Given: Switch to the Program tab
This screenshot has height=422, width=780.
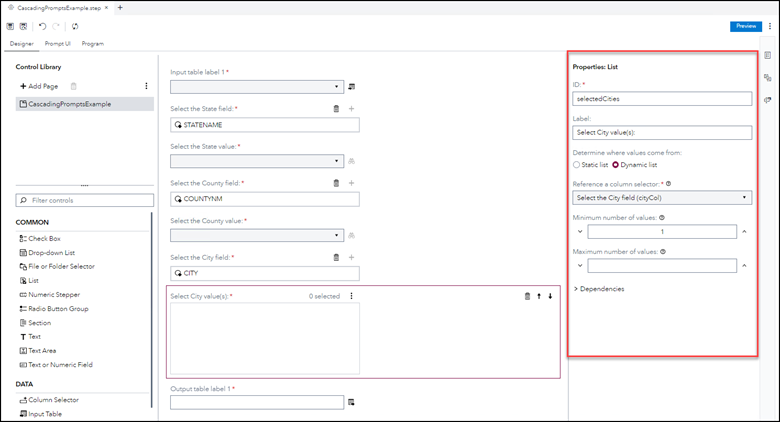Looking at the screenshot, I should pyautogui.click(x=93, y=44).
